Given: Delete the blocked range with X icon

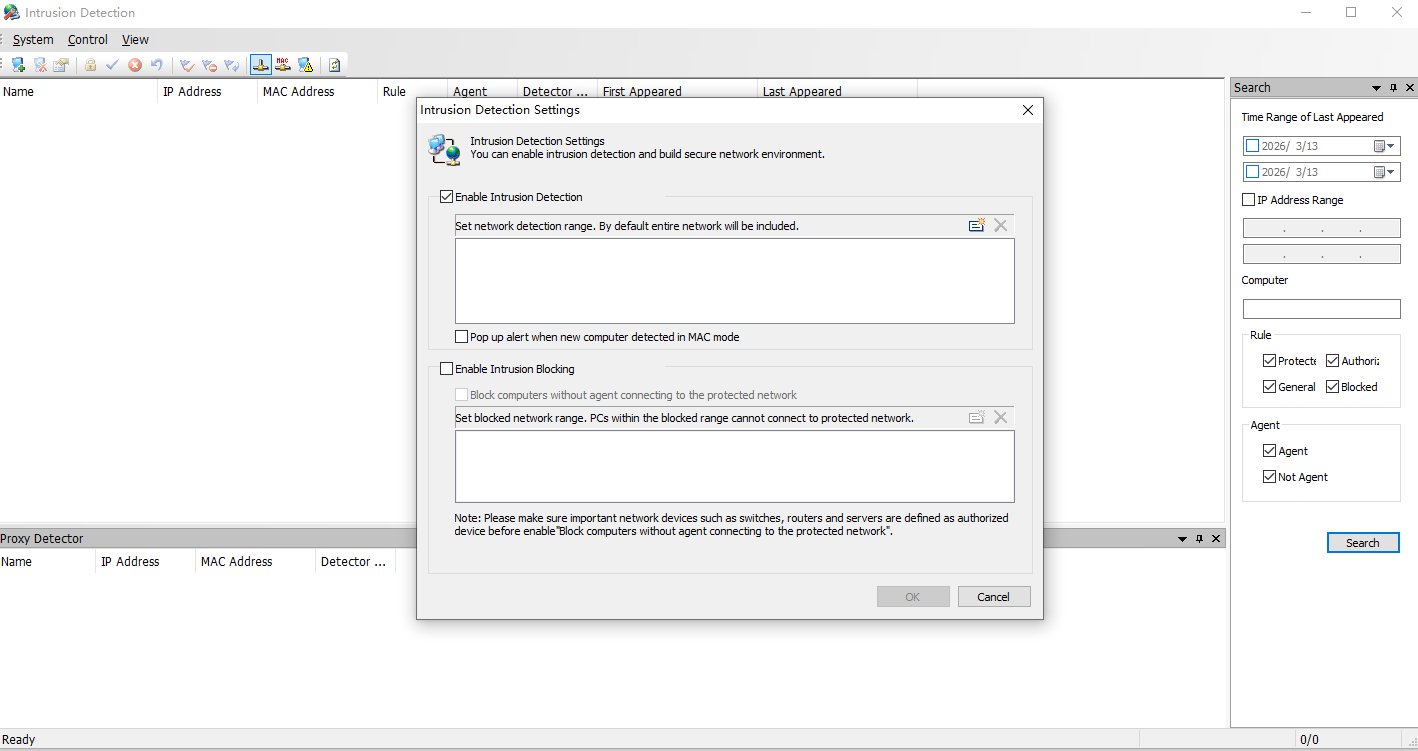Looking at the screenshot, I should (x=1000, y=417).
